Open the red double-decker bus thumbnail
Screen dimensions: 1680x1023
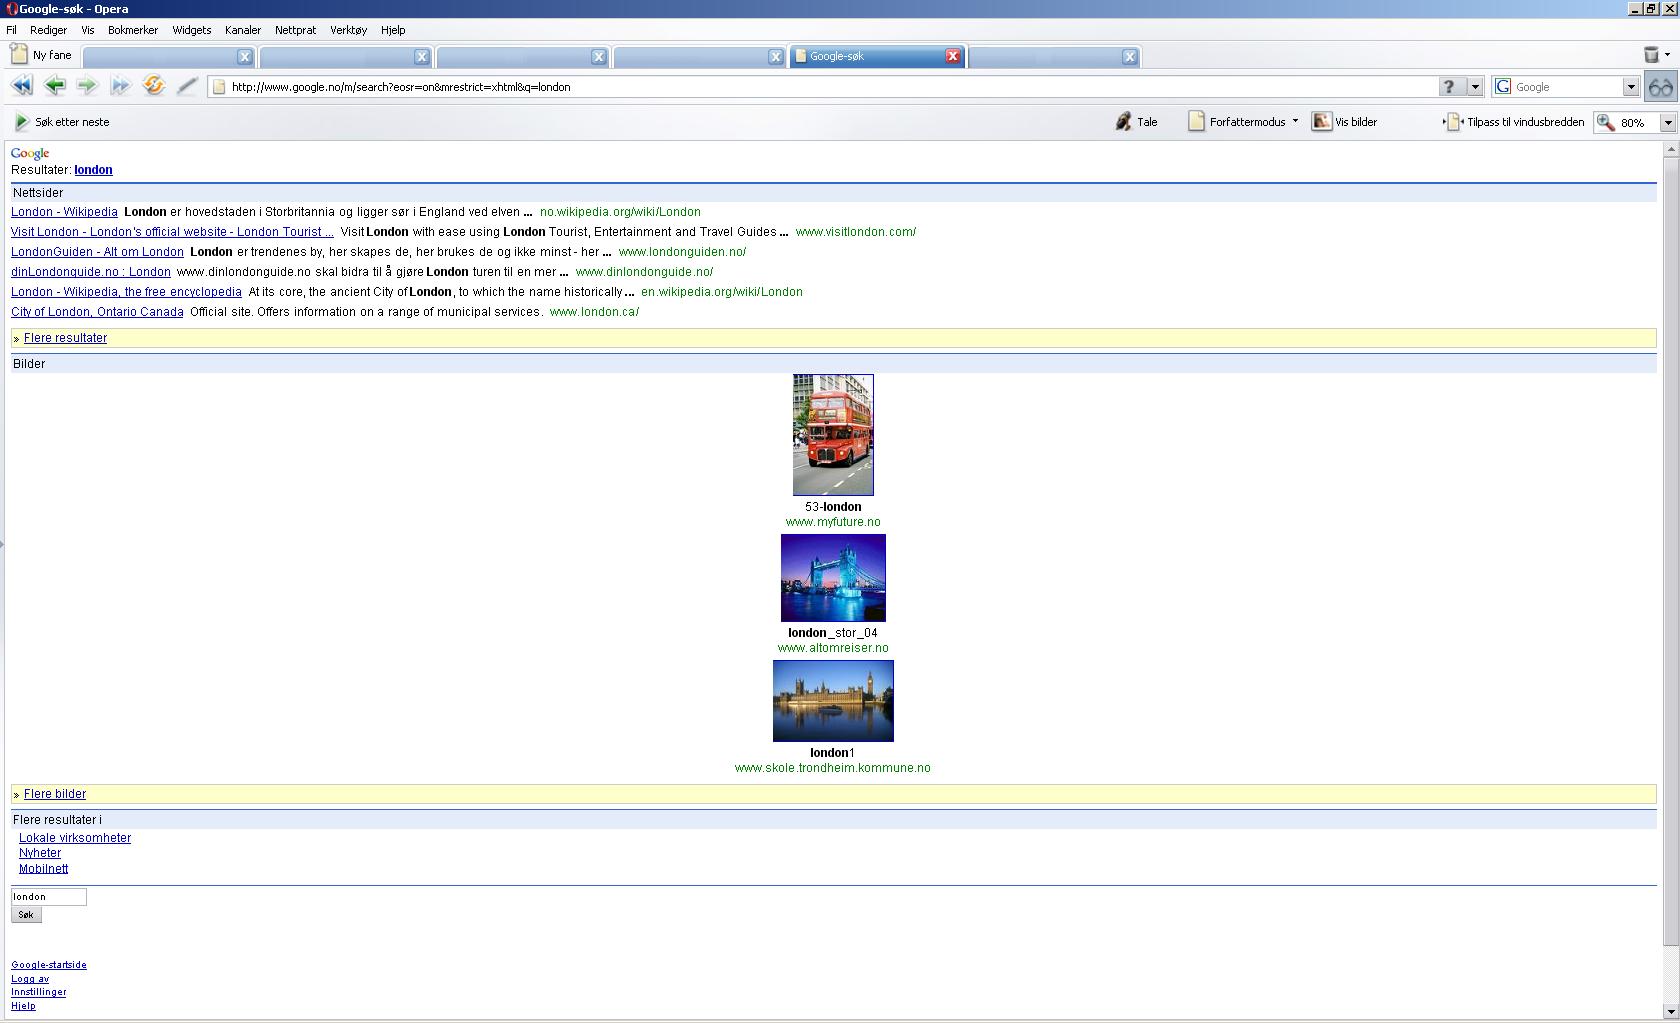click(833, 435)
